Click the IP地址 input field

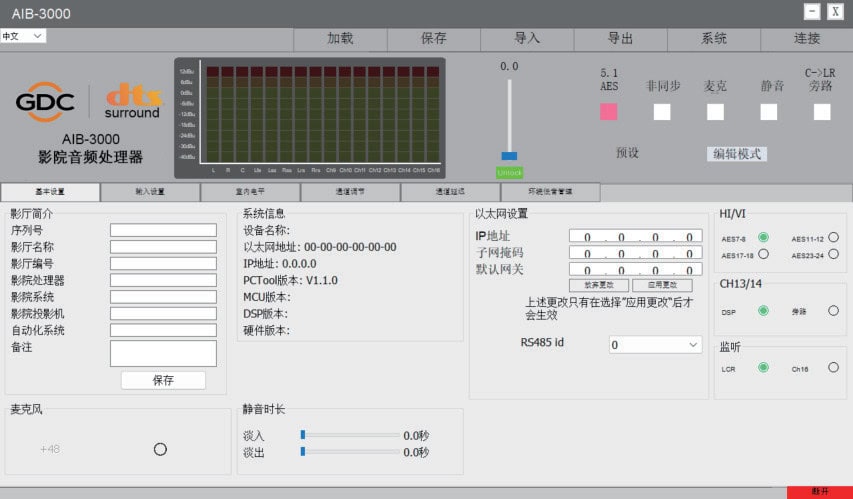pos(635,236)
